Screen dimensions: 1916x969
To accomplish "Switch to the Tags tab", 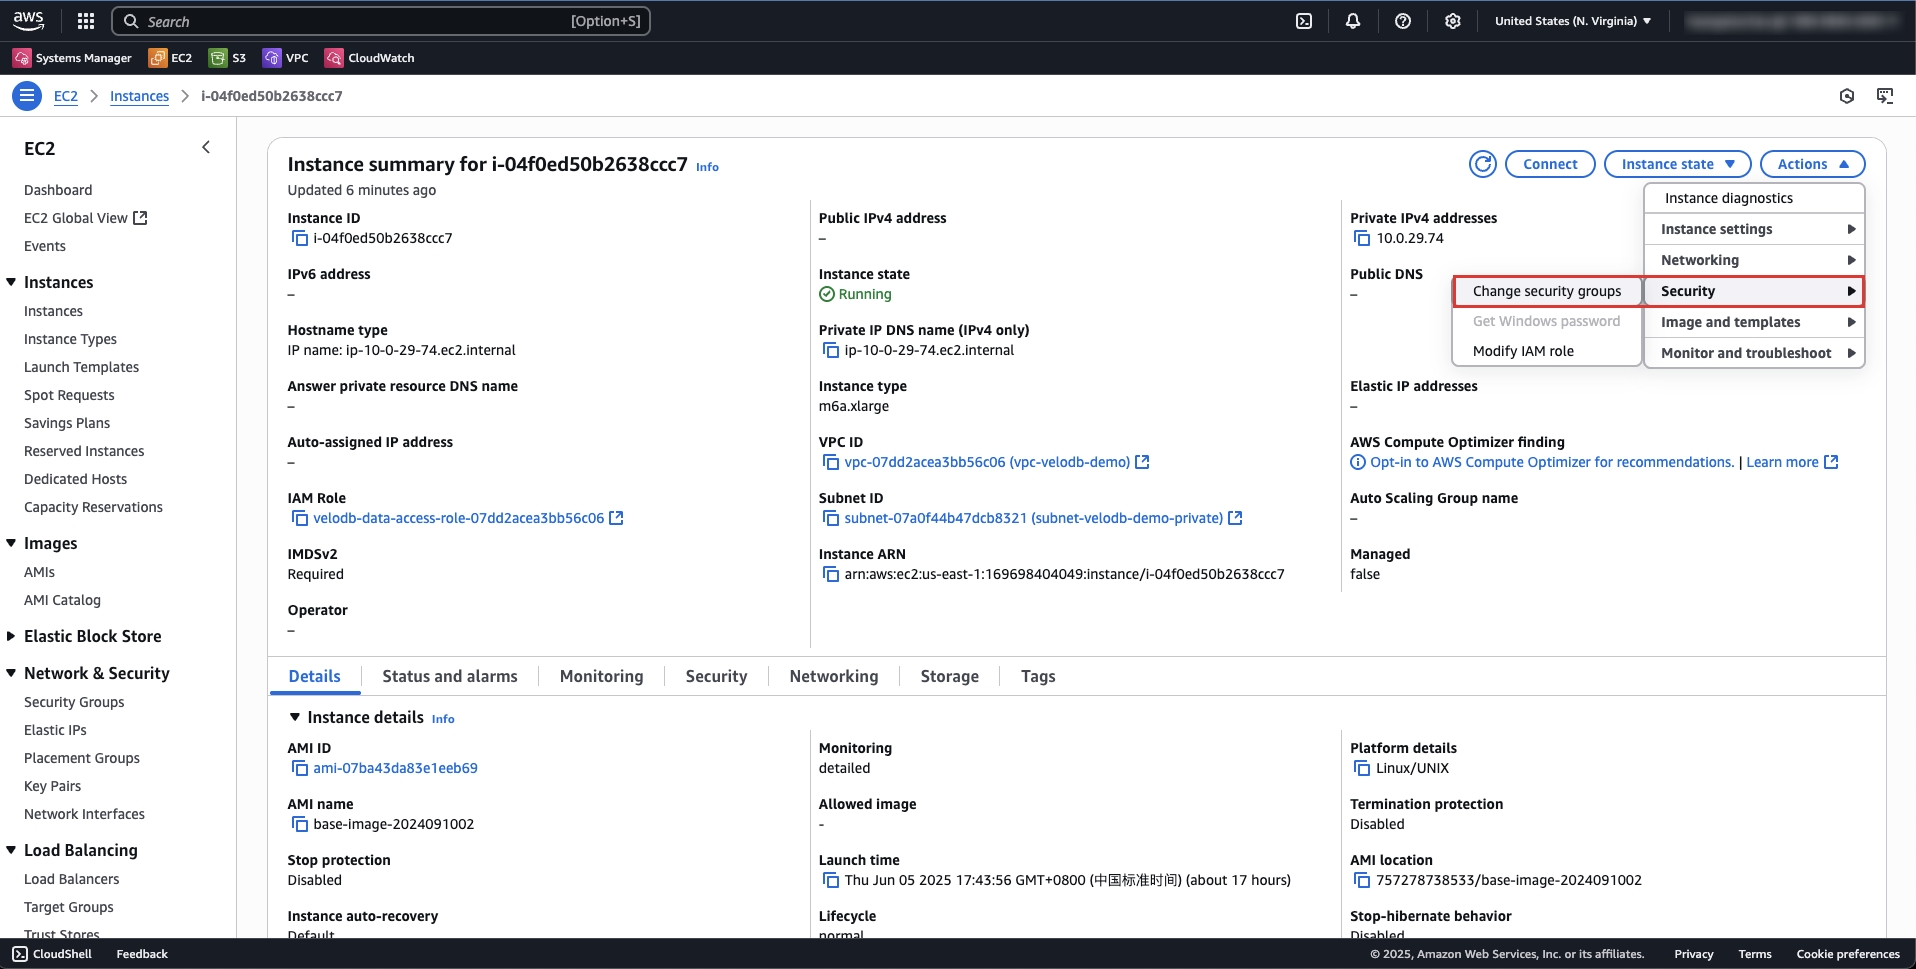I will (1038, 676).
